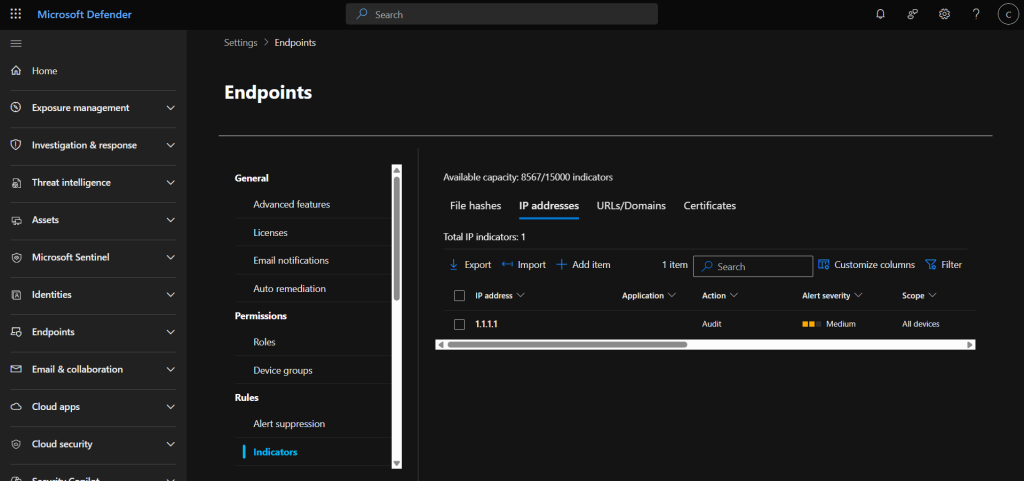Screen dimensions: 1024x481
Task: Switch to Certificates tab
Action: [710, 206]
